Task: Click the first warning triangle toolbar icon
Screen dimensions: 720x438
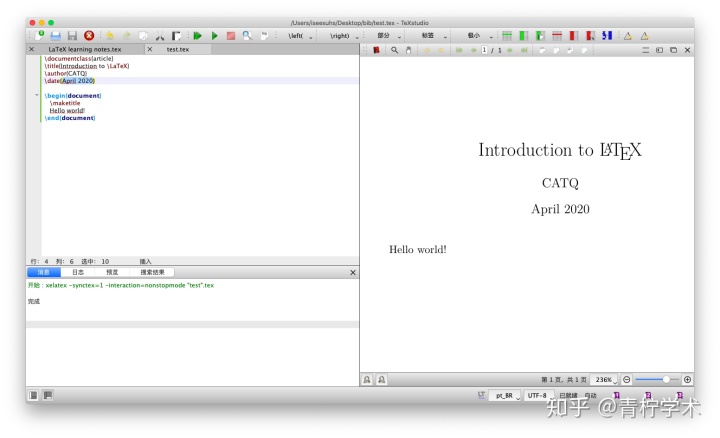Action: pos(628,36)
